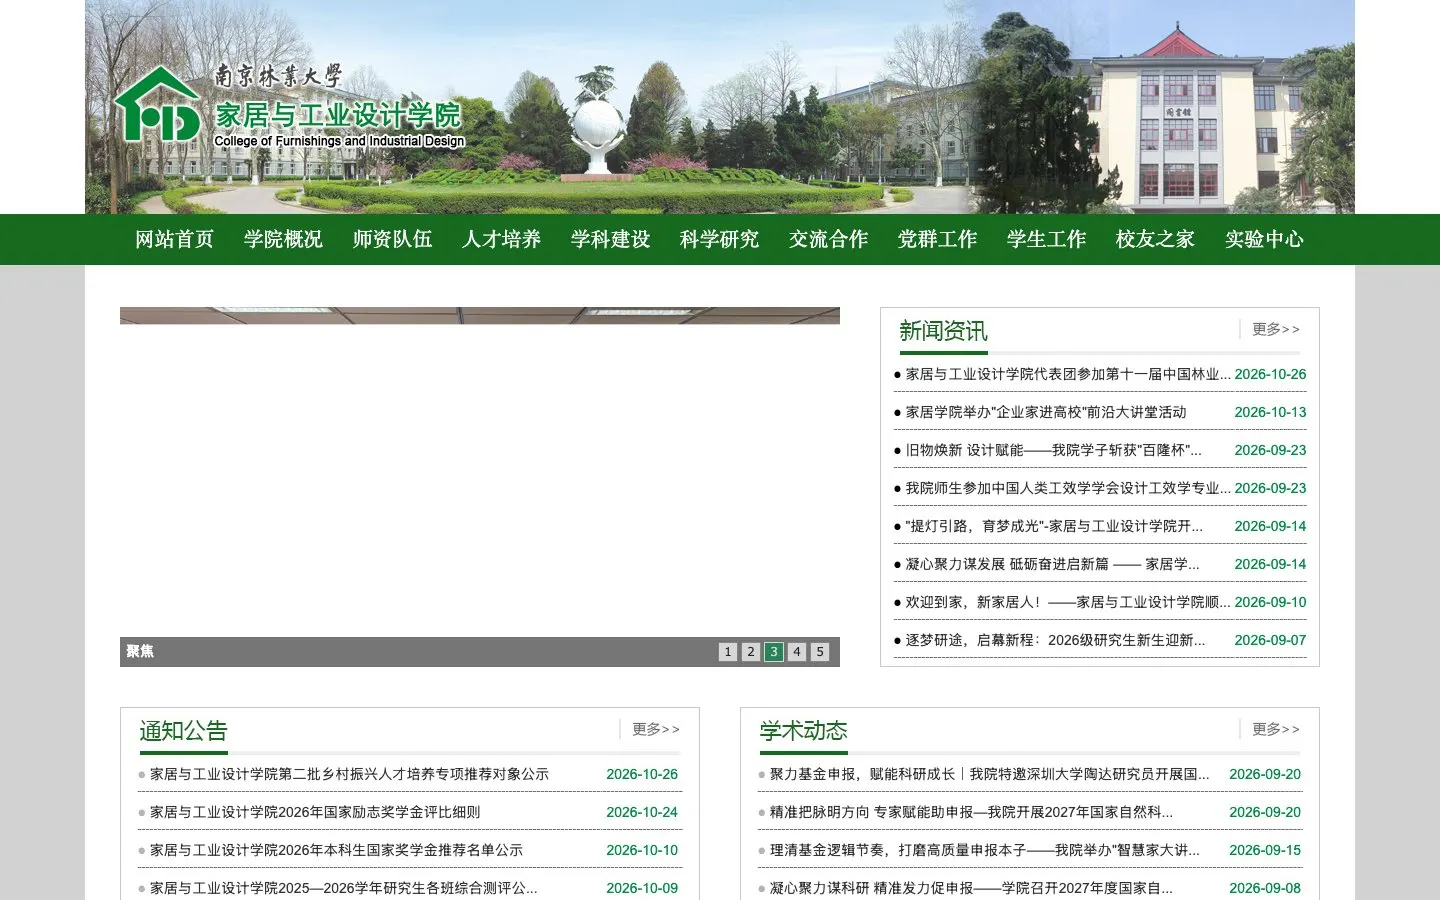The width and height of the screenshot is (1440, 900).
Task: Open the 研究生各班综合测评 notice
Action: click(x=343, y=888)
